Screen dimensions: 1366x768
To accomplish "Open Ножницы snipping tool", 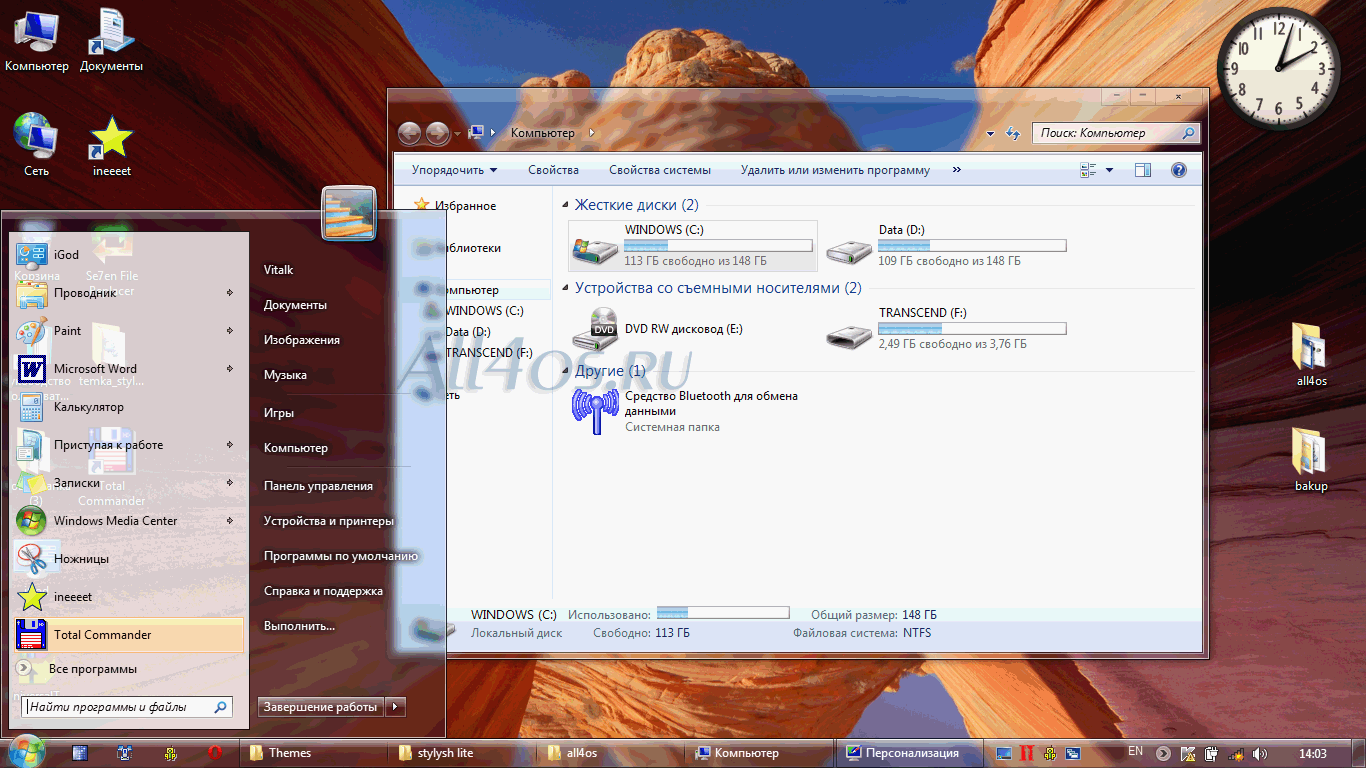I will tap(128, 559).
